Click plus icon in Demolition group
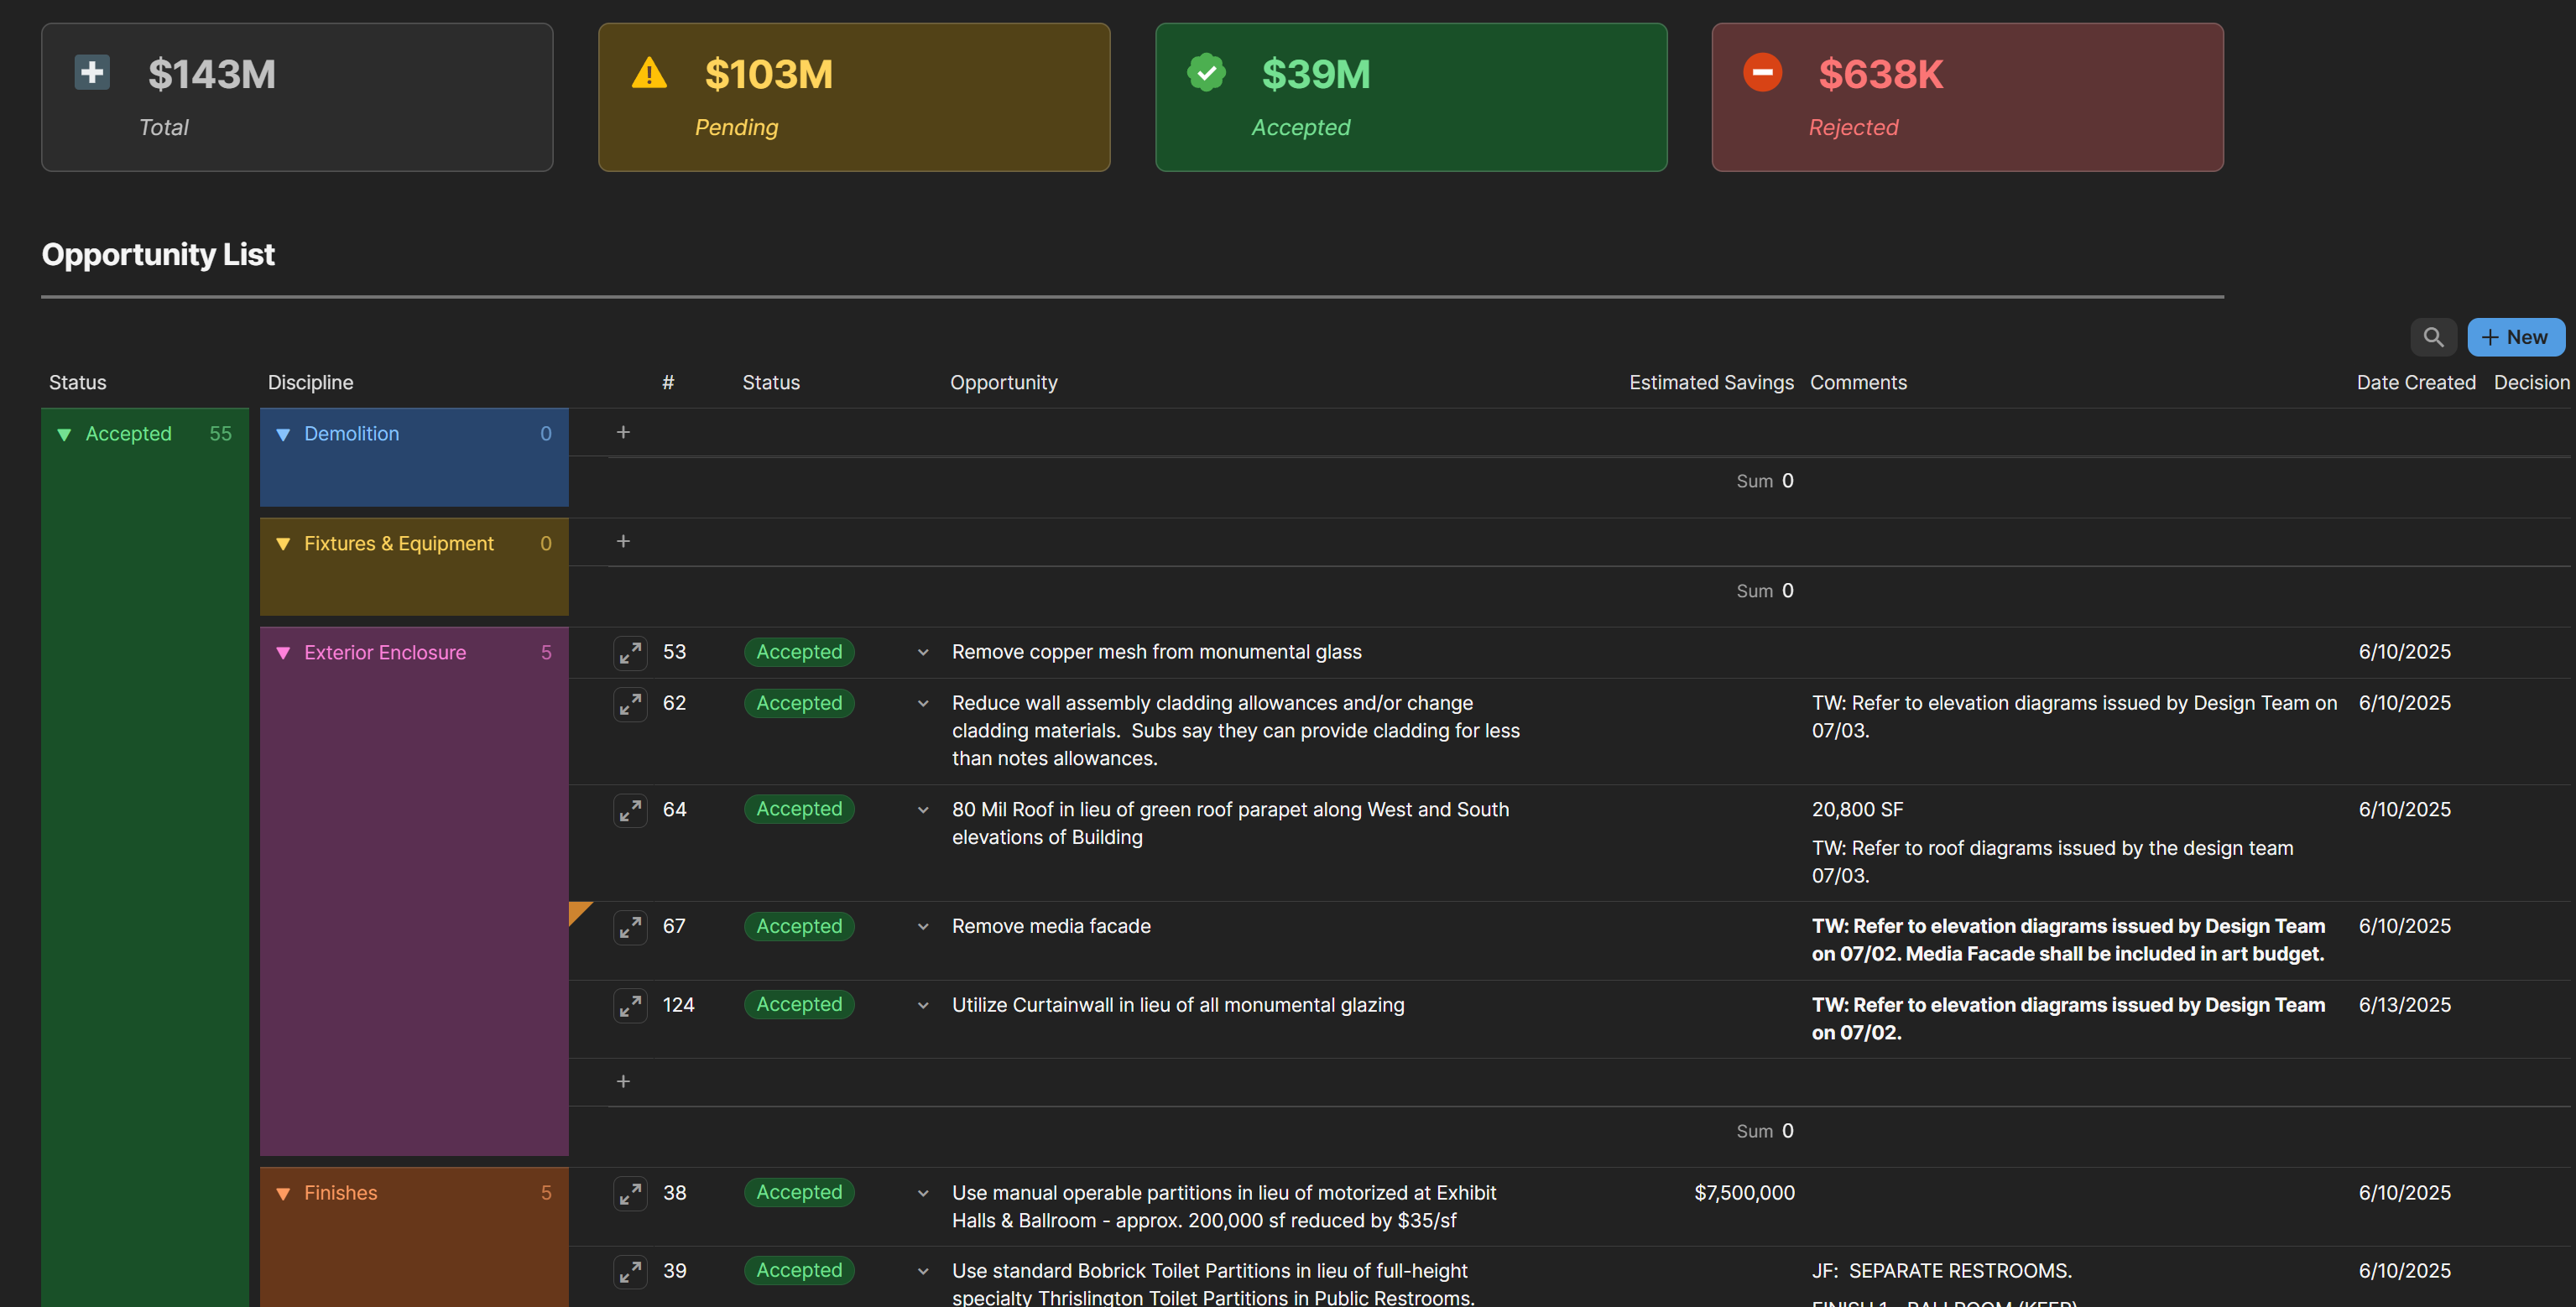2576x1307 pixels. (x=623, y=432)
